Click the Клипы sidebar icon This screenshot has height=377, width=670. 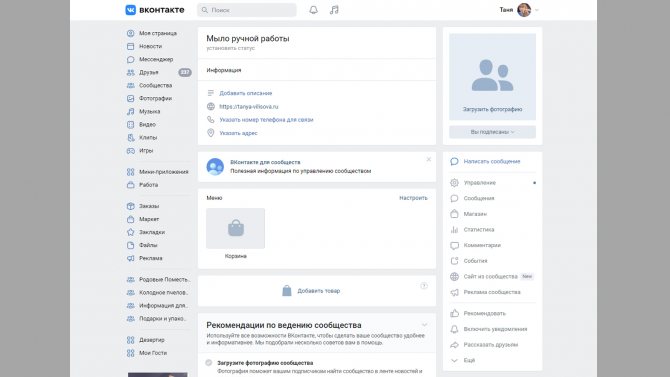click(x=131, y=138)
